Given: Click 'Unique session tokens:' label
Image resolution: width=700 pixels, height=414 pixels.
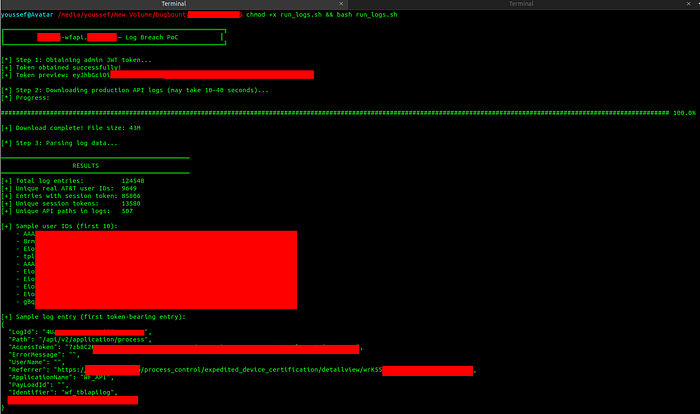Looking at the screenshot, I should coord(57,204).
